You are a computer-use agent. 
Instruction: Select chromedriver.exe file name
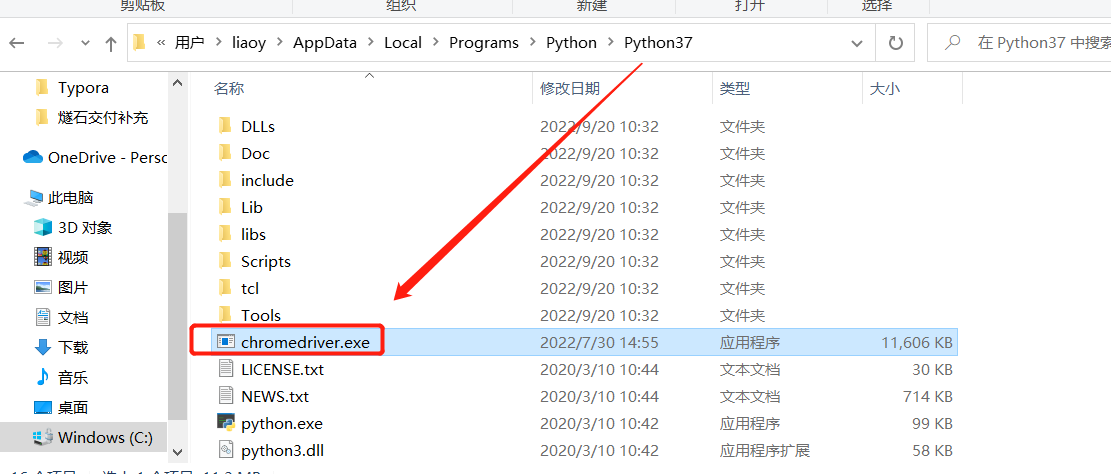305,342
